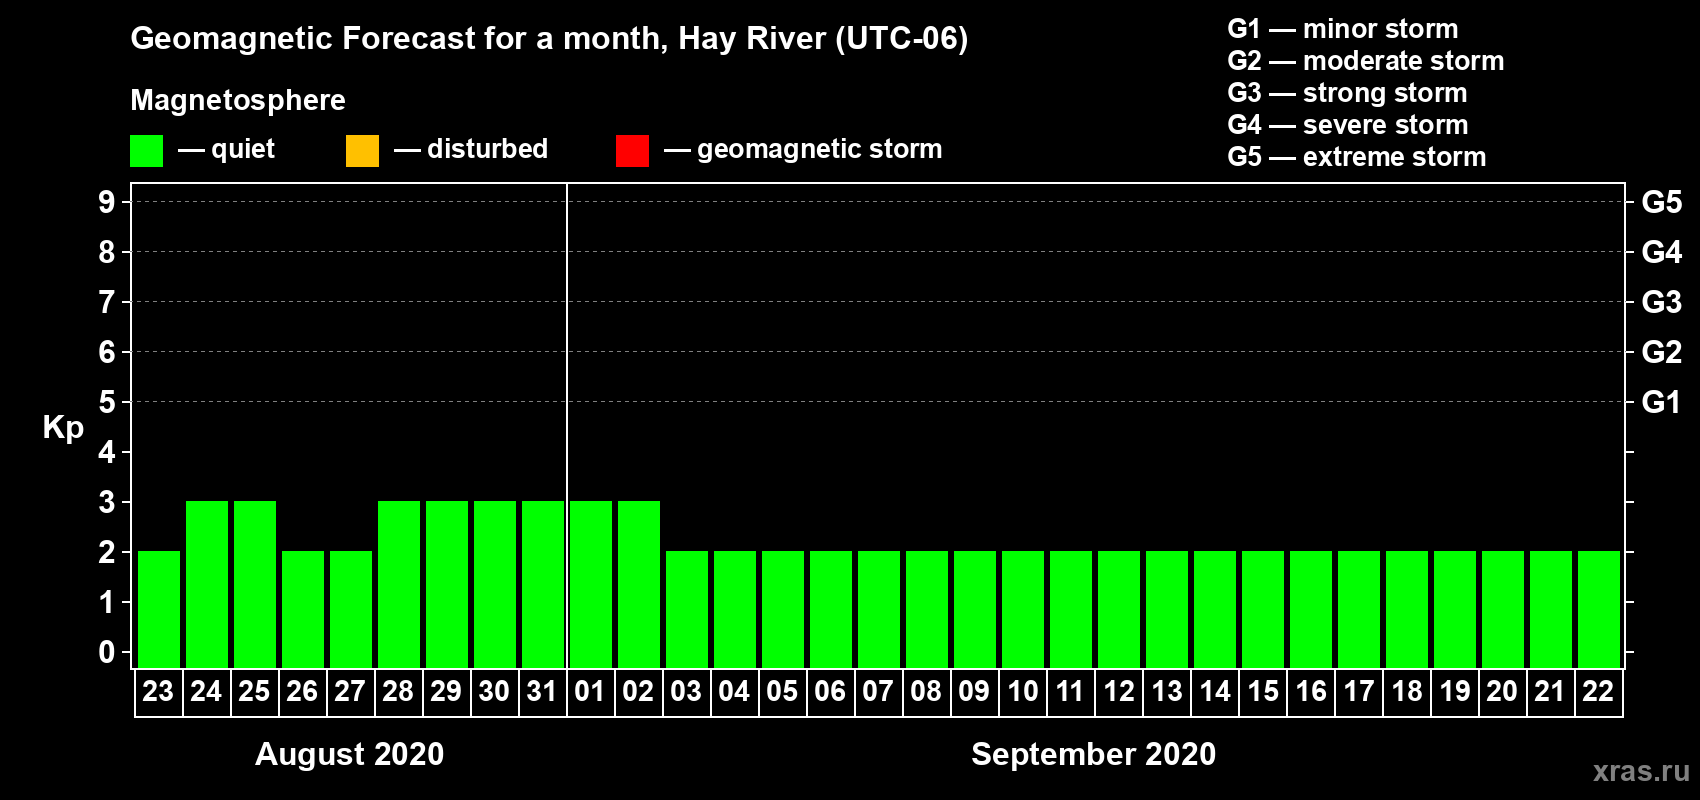Viewport: 1700px width, 800px height.
Task: Select the bar for August 28
Action: pos(399,584)
